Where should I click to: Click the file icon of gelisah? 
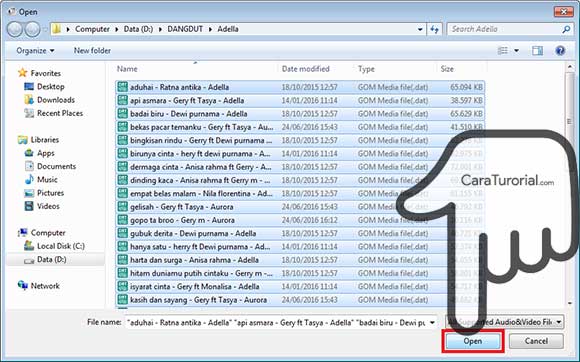click(x=122, y=207)
